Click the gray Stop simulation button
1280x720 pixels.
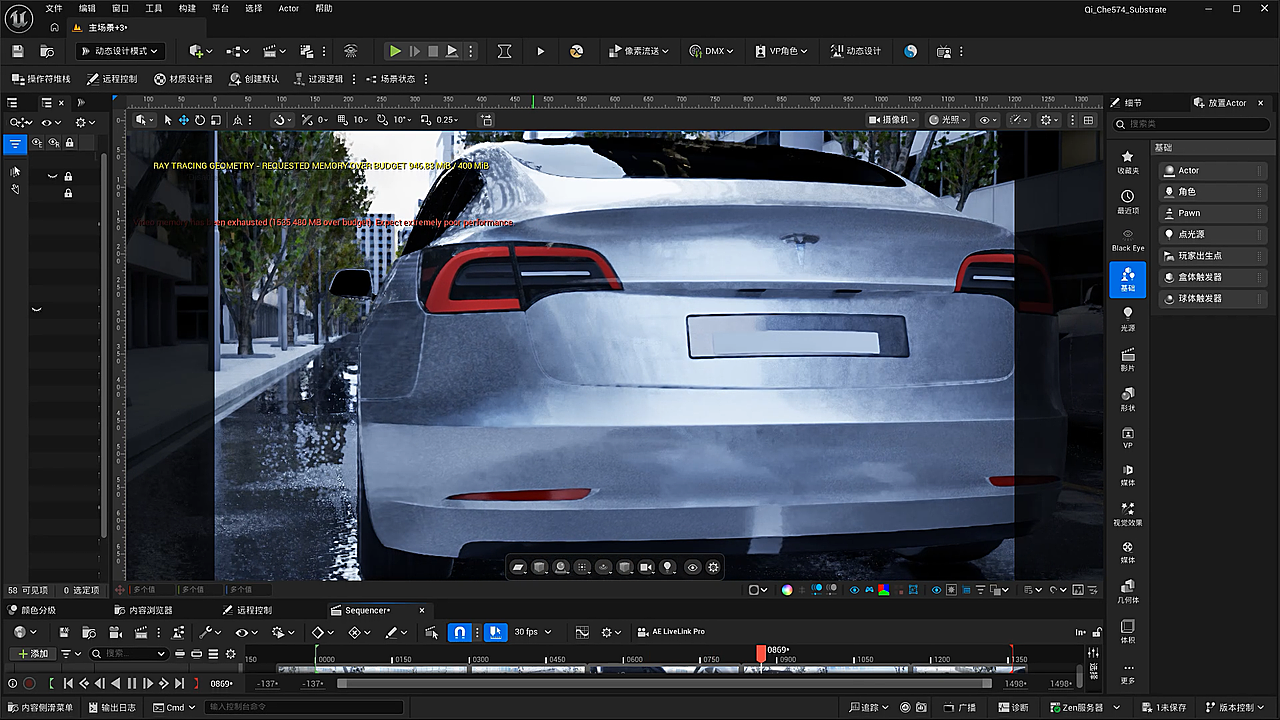point(433,51)
